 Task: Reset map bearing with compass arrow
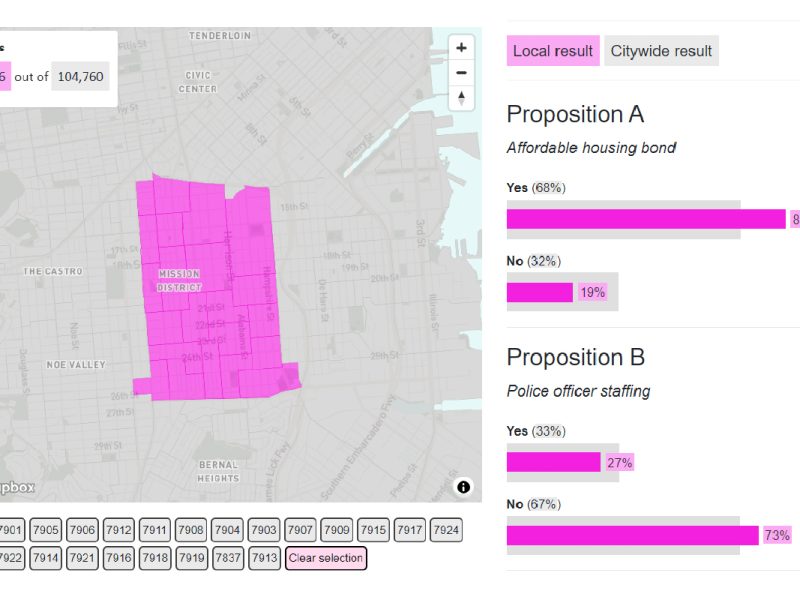[x=460, y=97]
